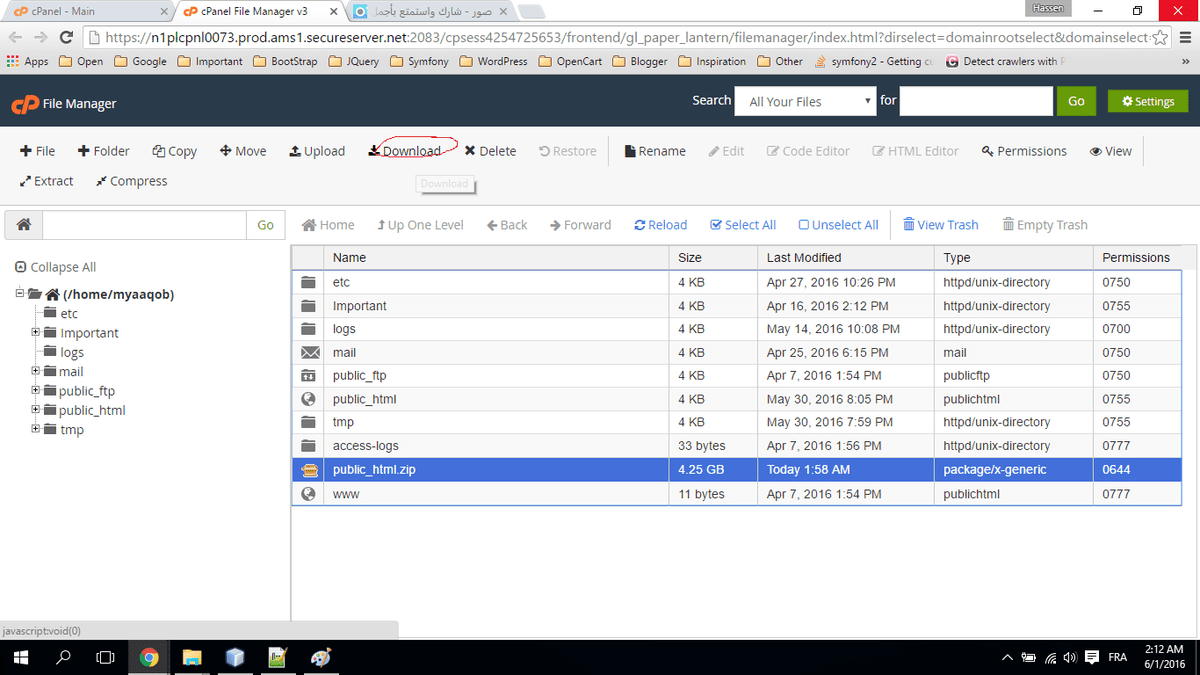Click the green search Go button
This screenshot has height=675, width=1200.
(1076, 101)
